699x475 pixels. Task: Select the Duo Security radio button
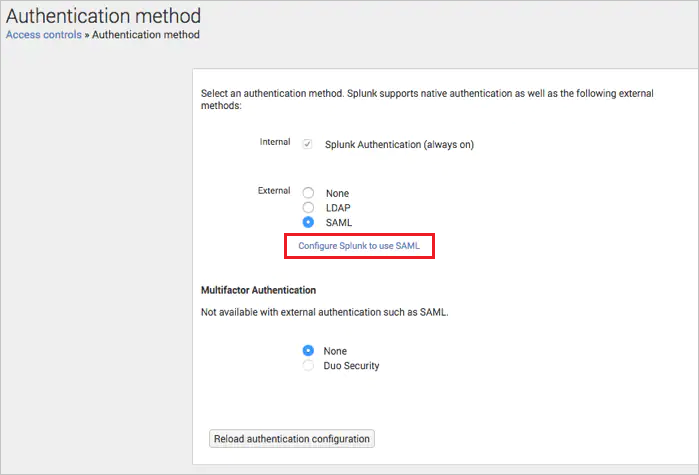tap(308, 365)
